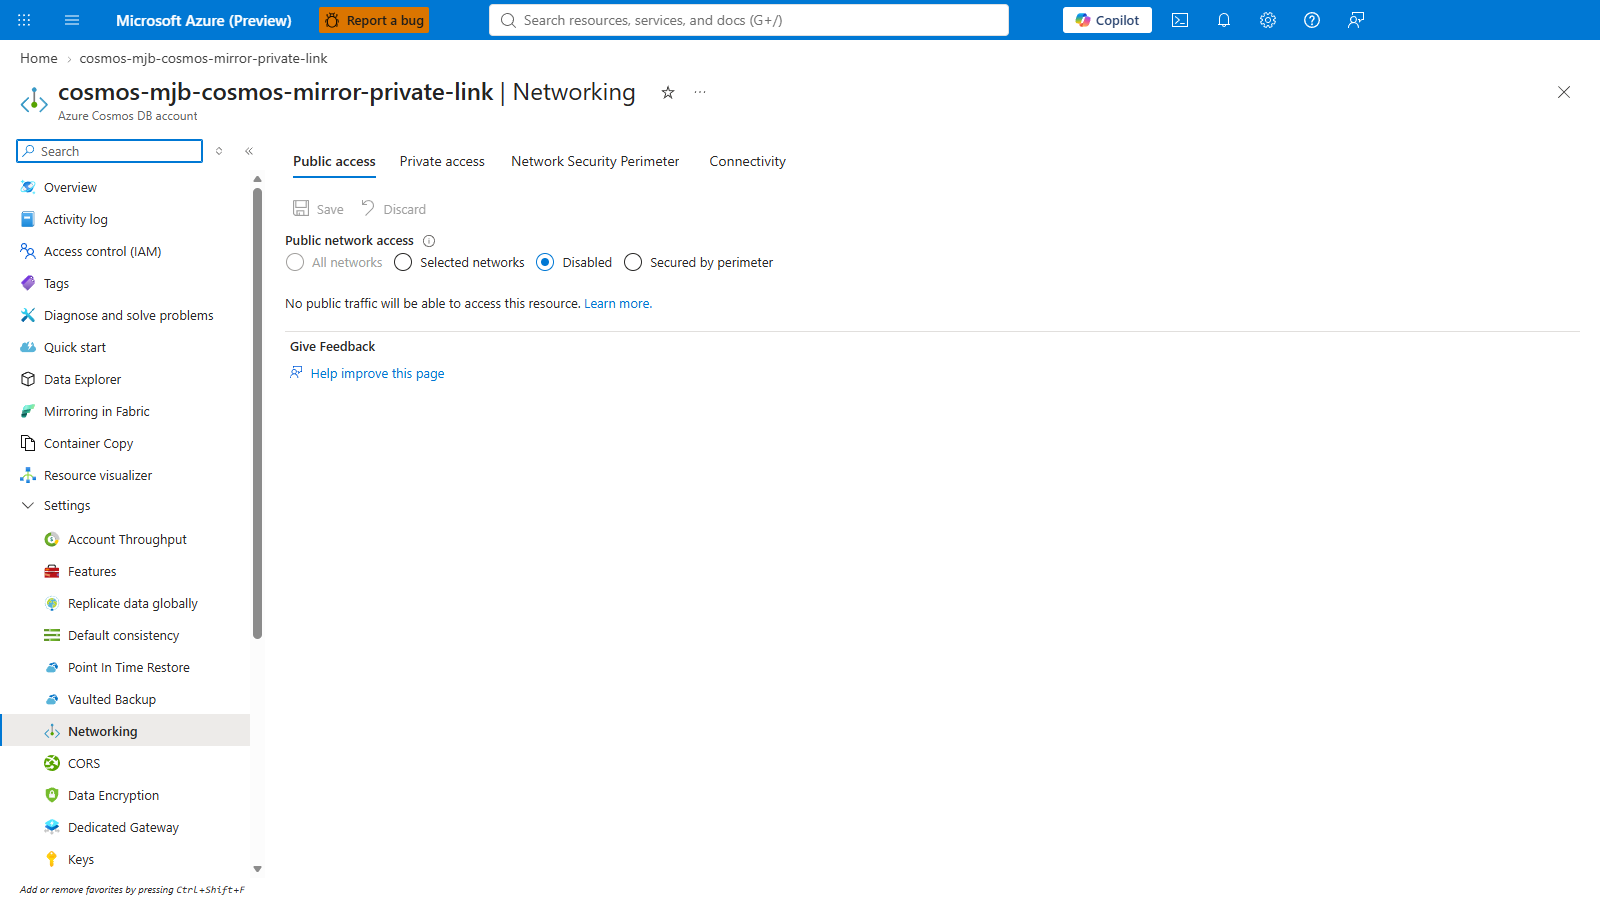Select the Disabled radio button
Image resolution: width=1600 pixels, height=900 pixels.
point(545,262)
